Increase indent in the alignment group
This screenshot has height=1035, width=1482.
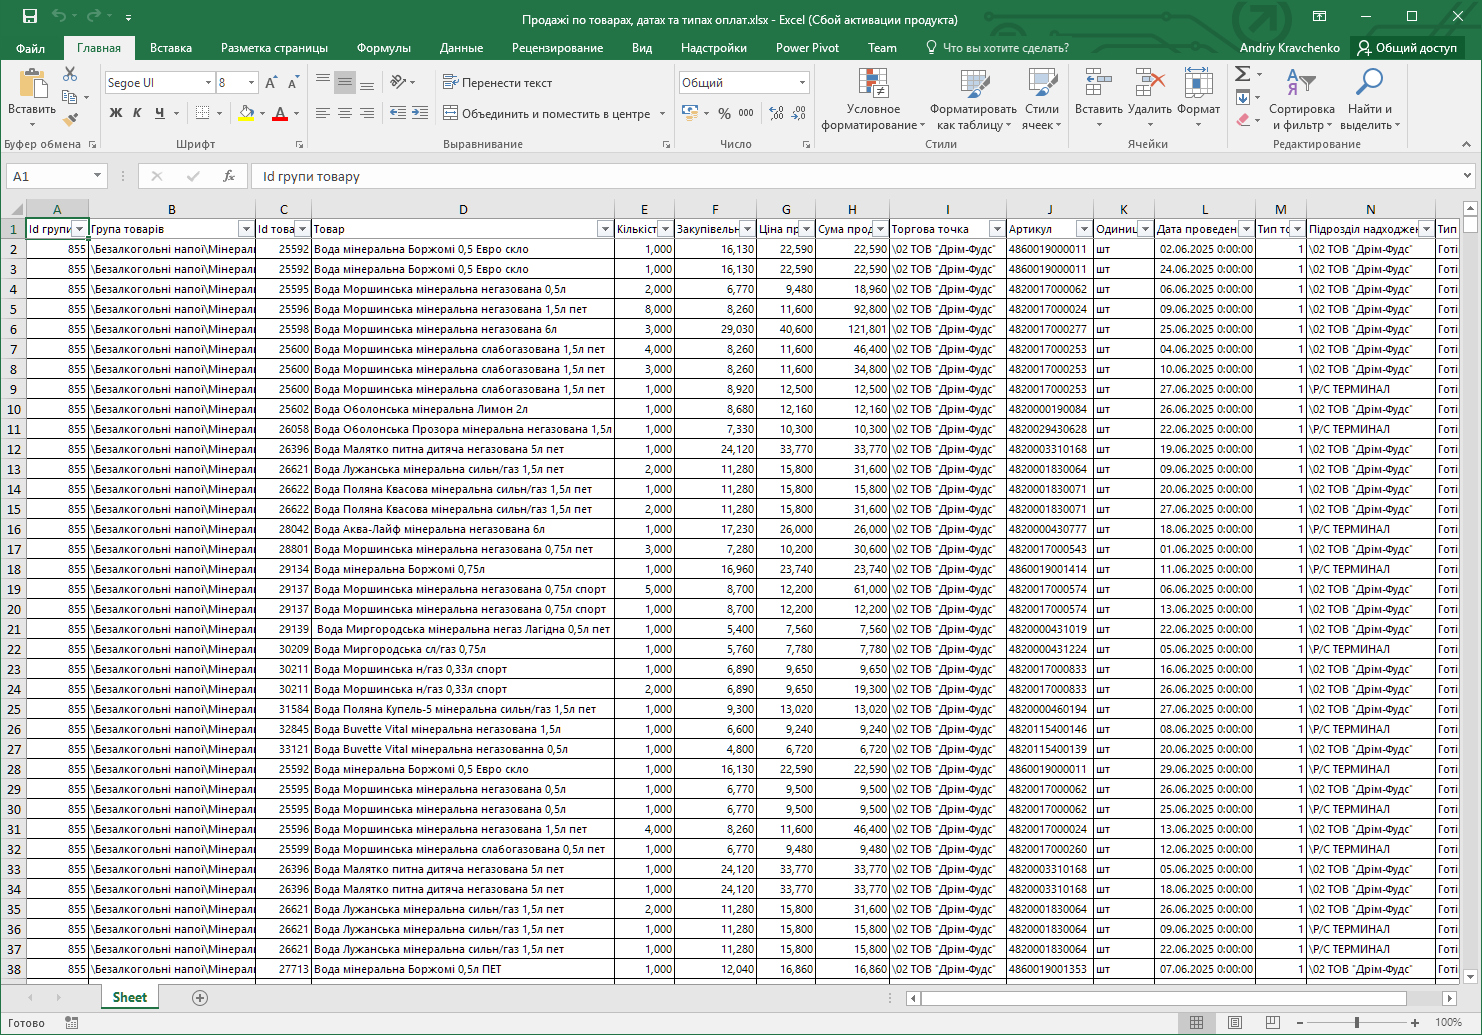tap(420, 113)
